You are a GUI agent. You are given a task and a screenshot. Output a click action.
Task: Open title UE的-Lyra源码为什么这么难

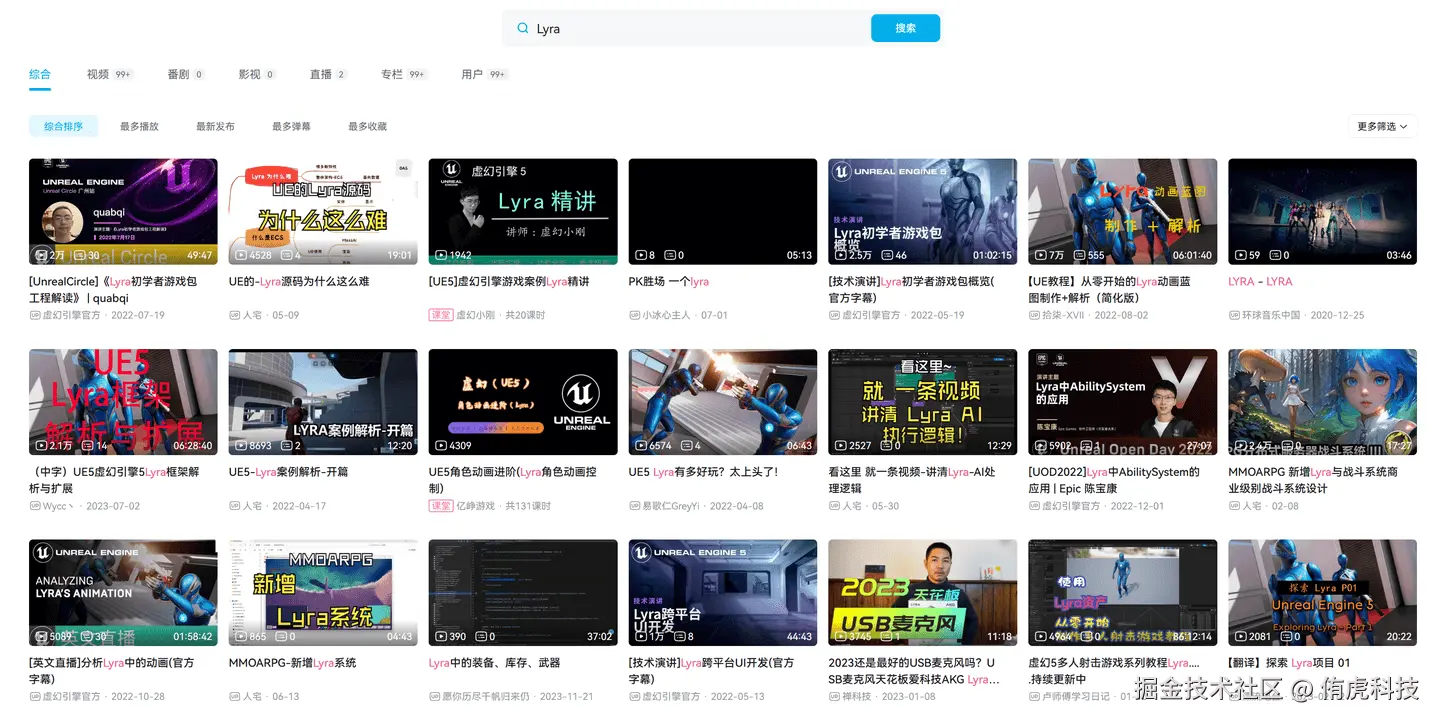coord(299,282)
